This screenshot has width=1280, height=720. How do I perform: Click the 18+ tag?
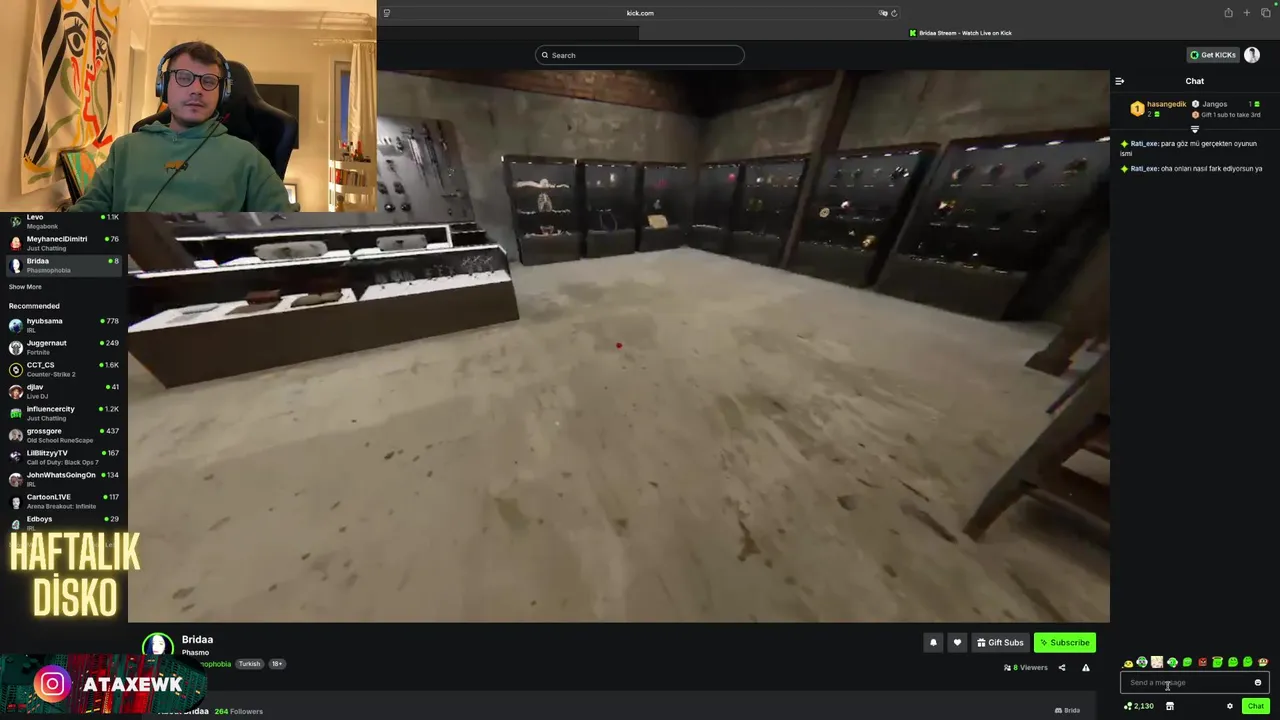[x=277, y=664]
